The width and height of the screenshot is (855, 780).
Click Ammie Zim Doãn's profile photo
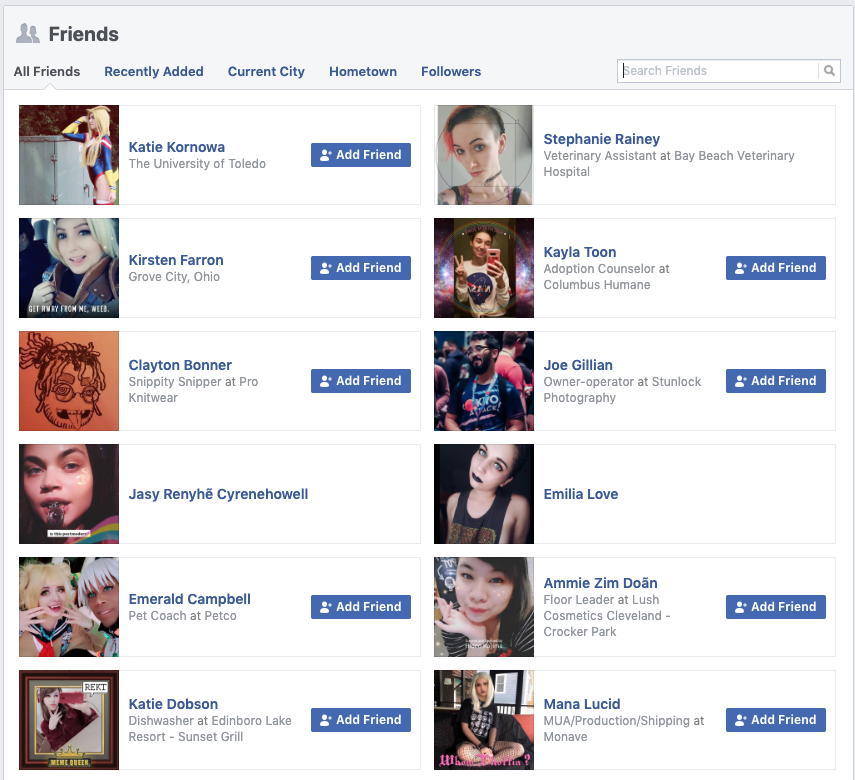click(484, 607)
